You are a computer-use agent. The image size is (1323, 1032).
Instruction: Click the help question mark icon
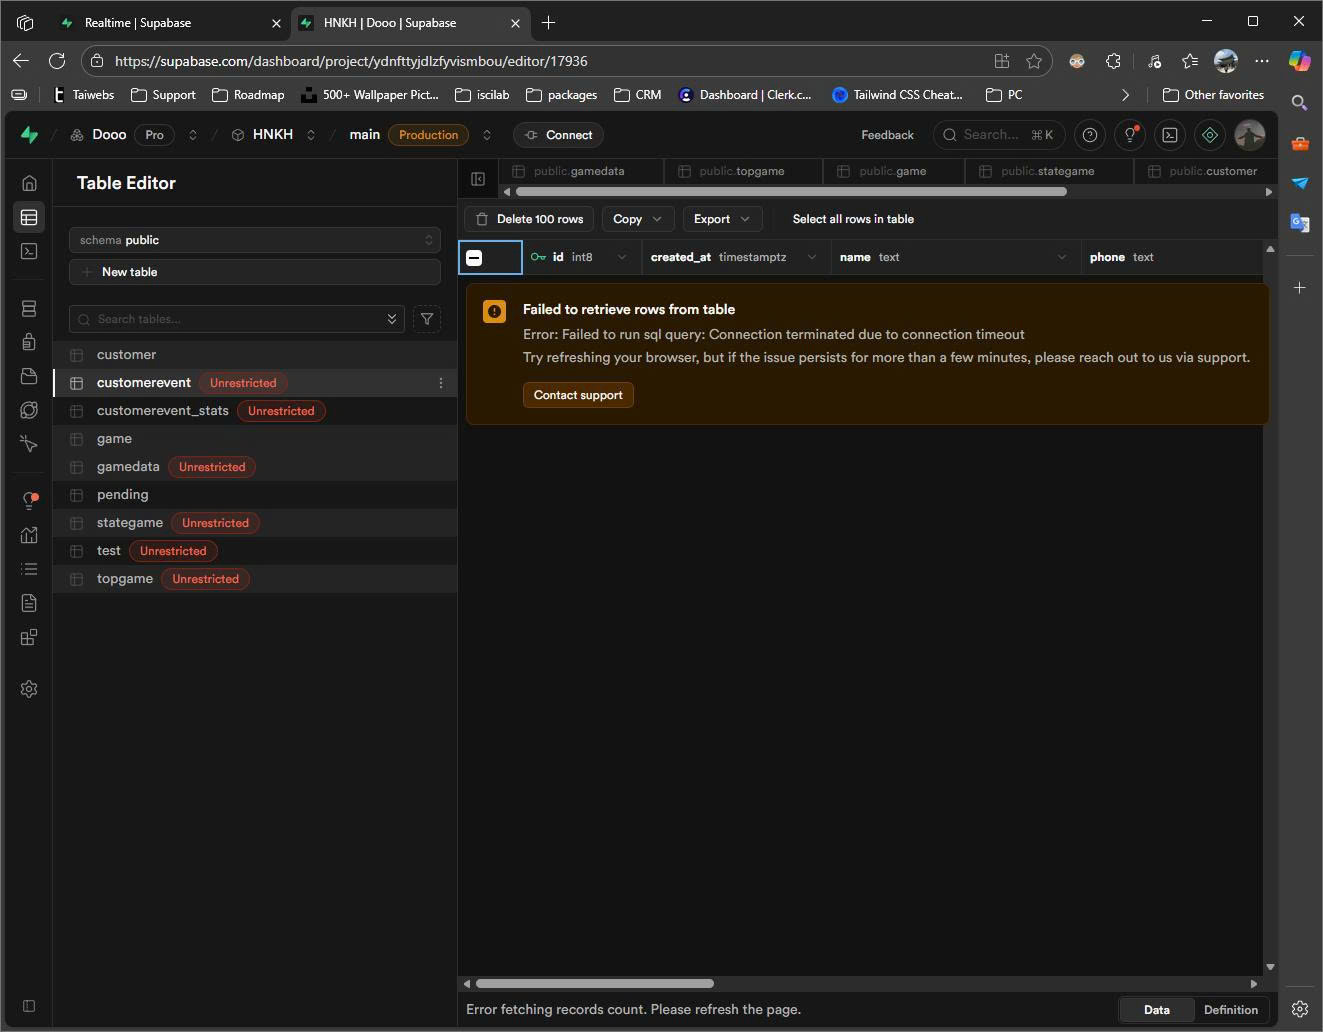[1090, 135]
